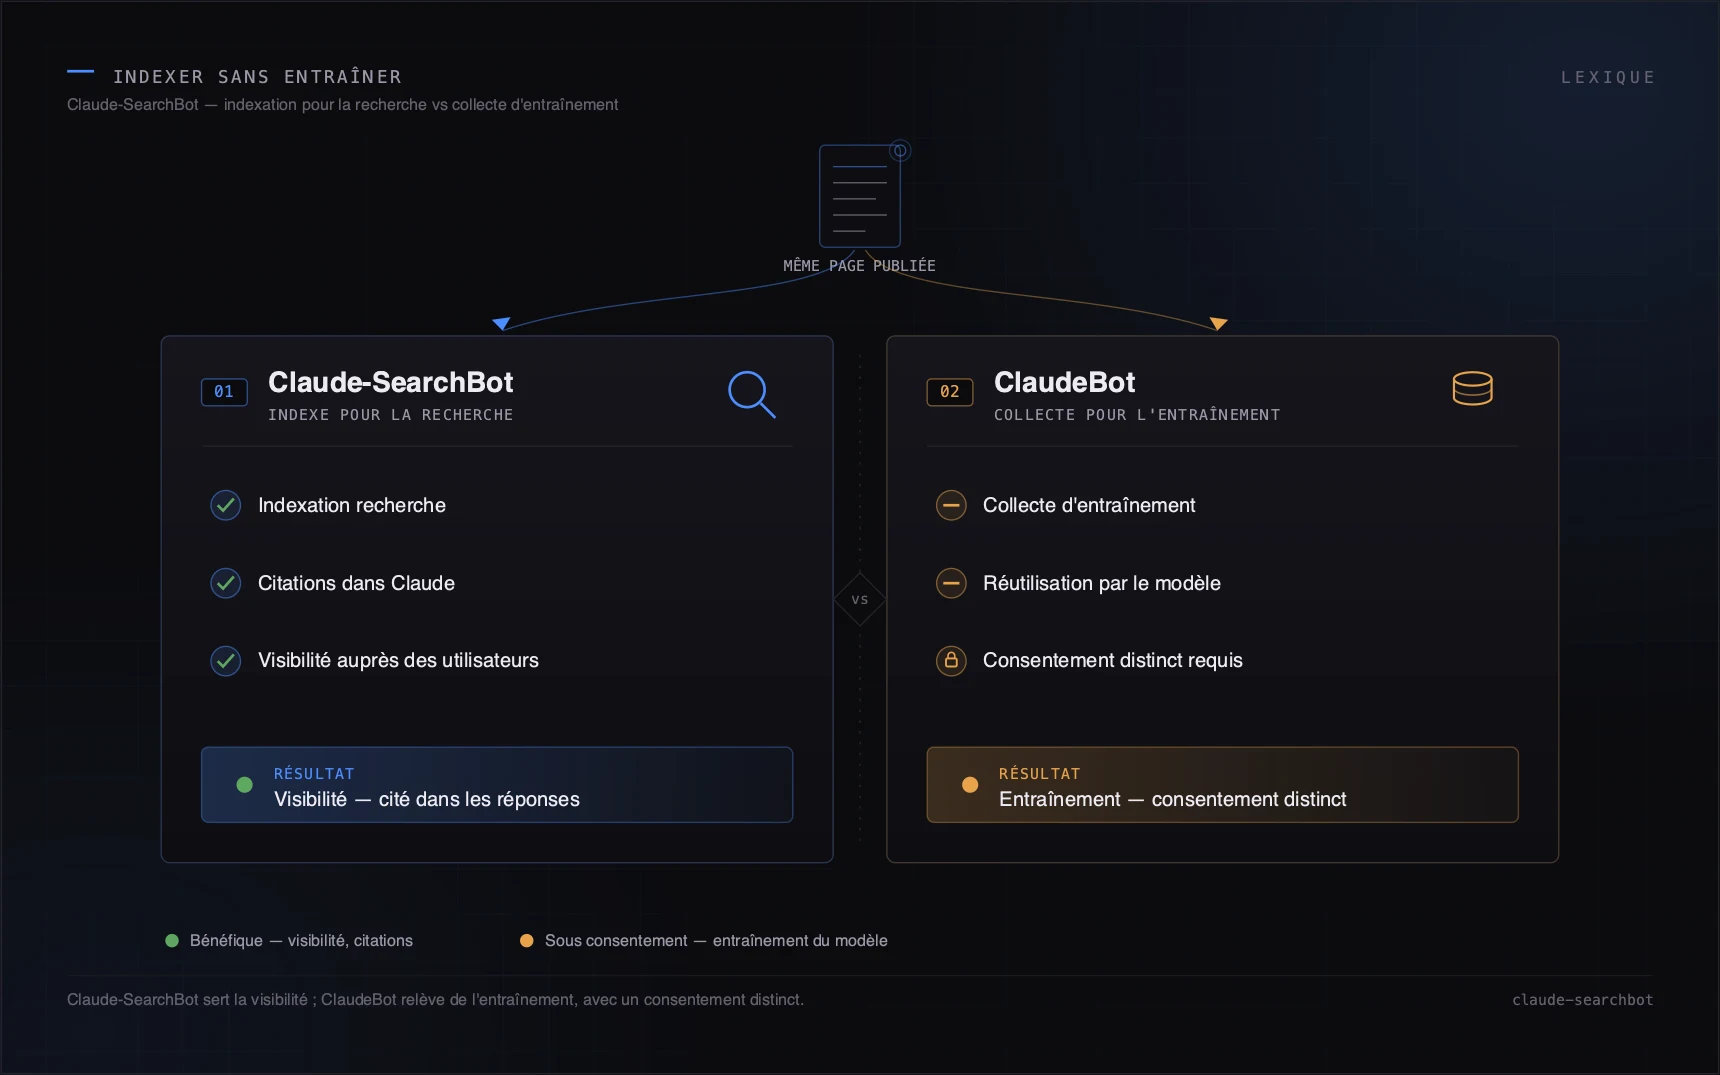Click Entraînement — consentement distinct result
The image size is (1720, 1075).
tap(1173, 799)
